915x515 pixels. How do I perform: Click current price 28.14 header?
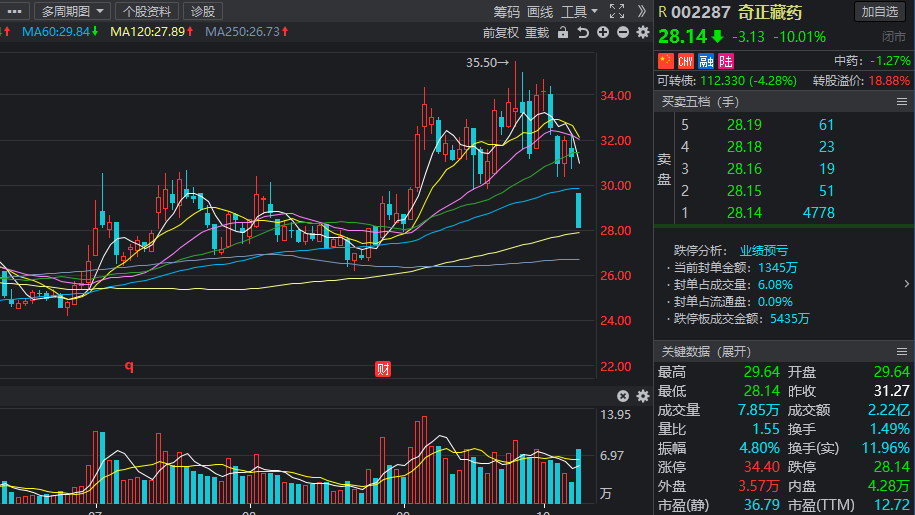682,37
